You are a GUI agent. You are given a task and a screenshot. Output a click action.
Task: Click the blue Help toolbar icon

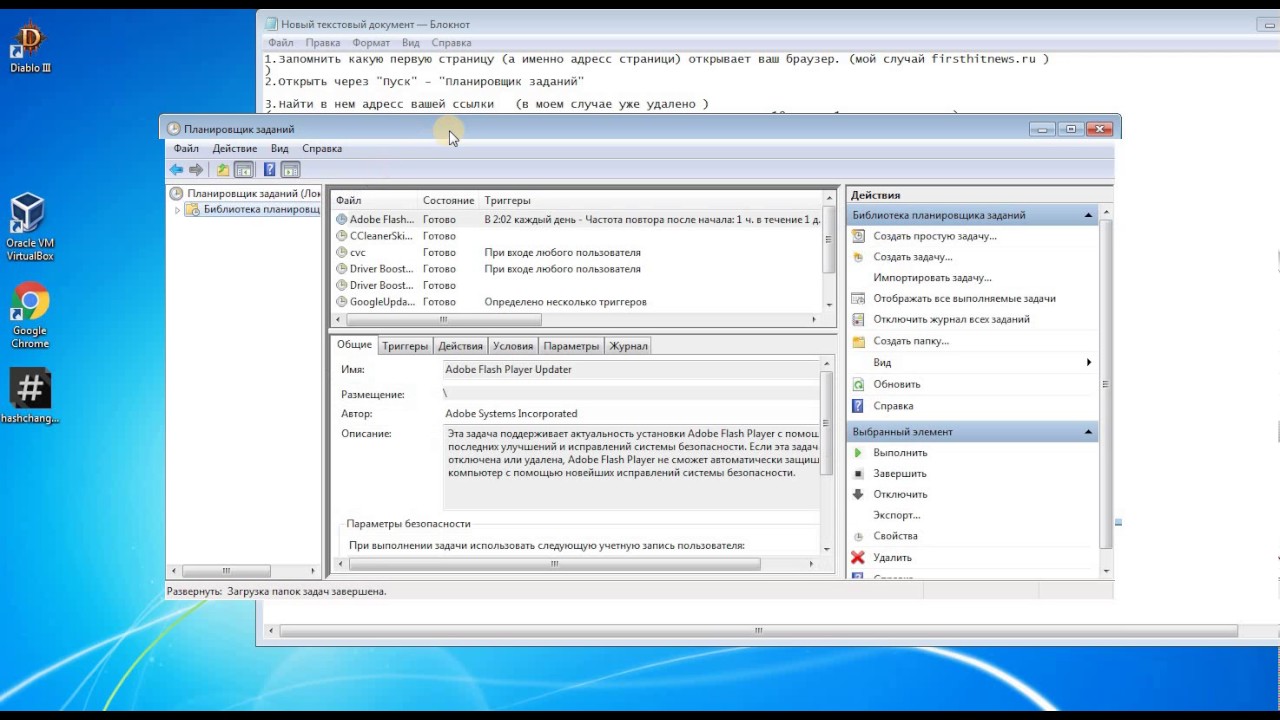click(269, 170)
